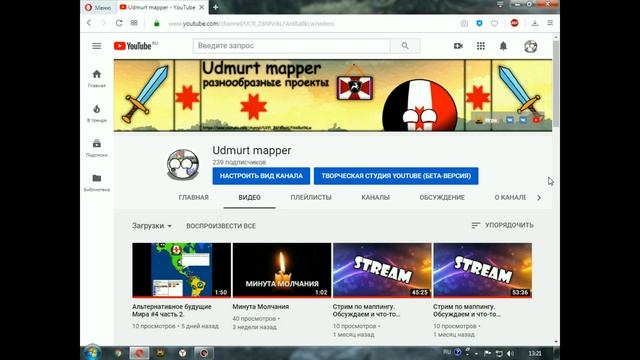Switch to the ПЛЕЙЛИСТЫ tab
Viewport: 640px width, 360px height.
coord(311,198)
